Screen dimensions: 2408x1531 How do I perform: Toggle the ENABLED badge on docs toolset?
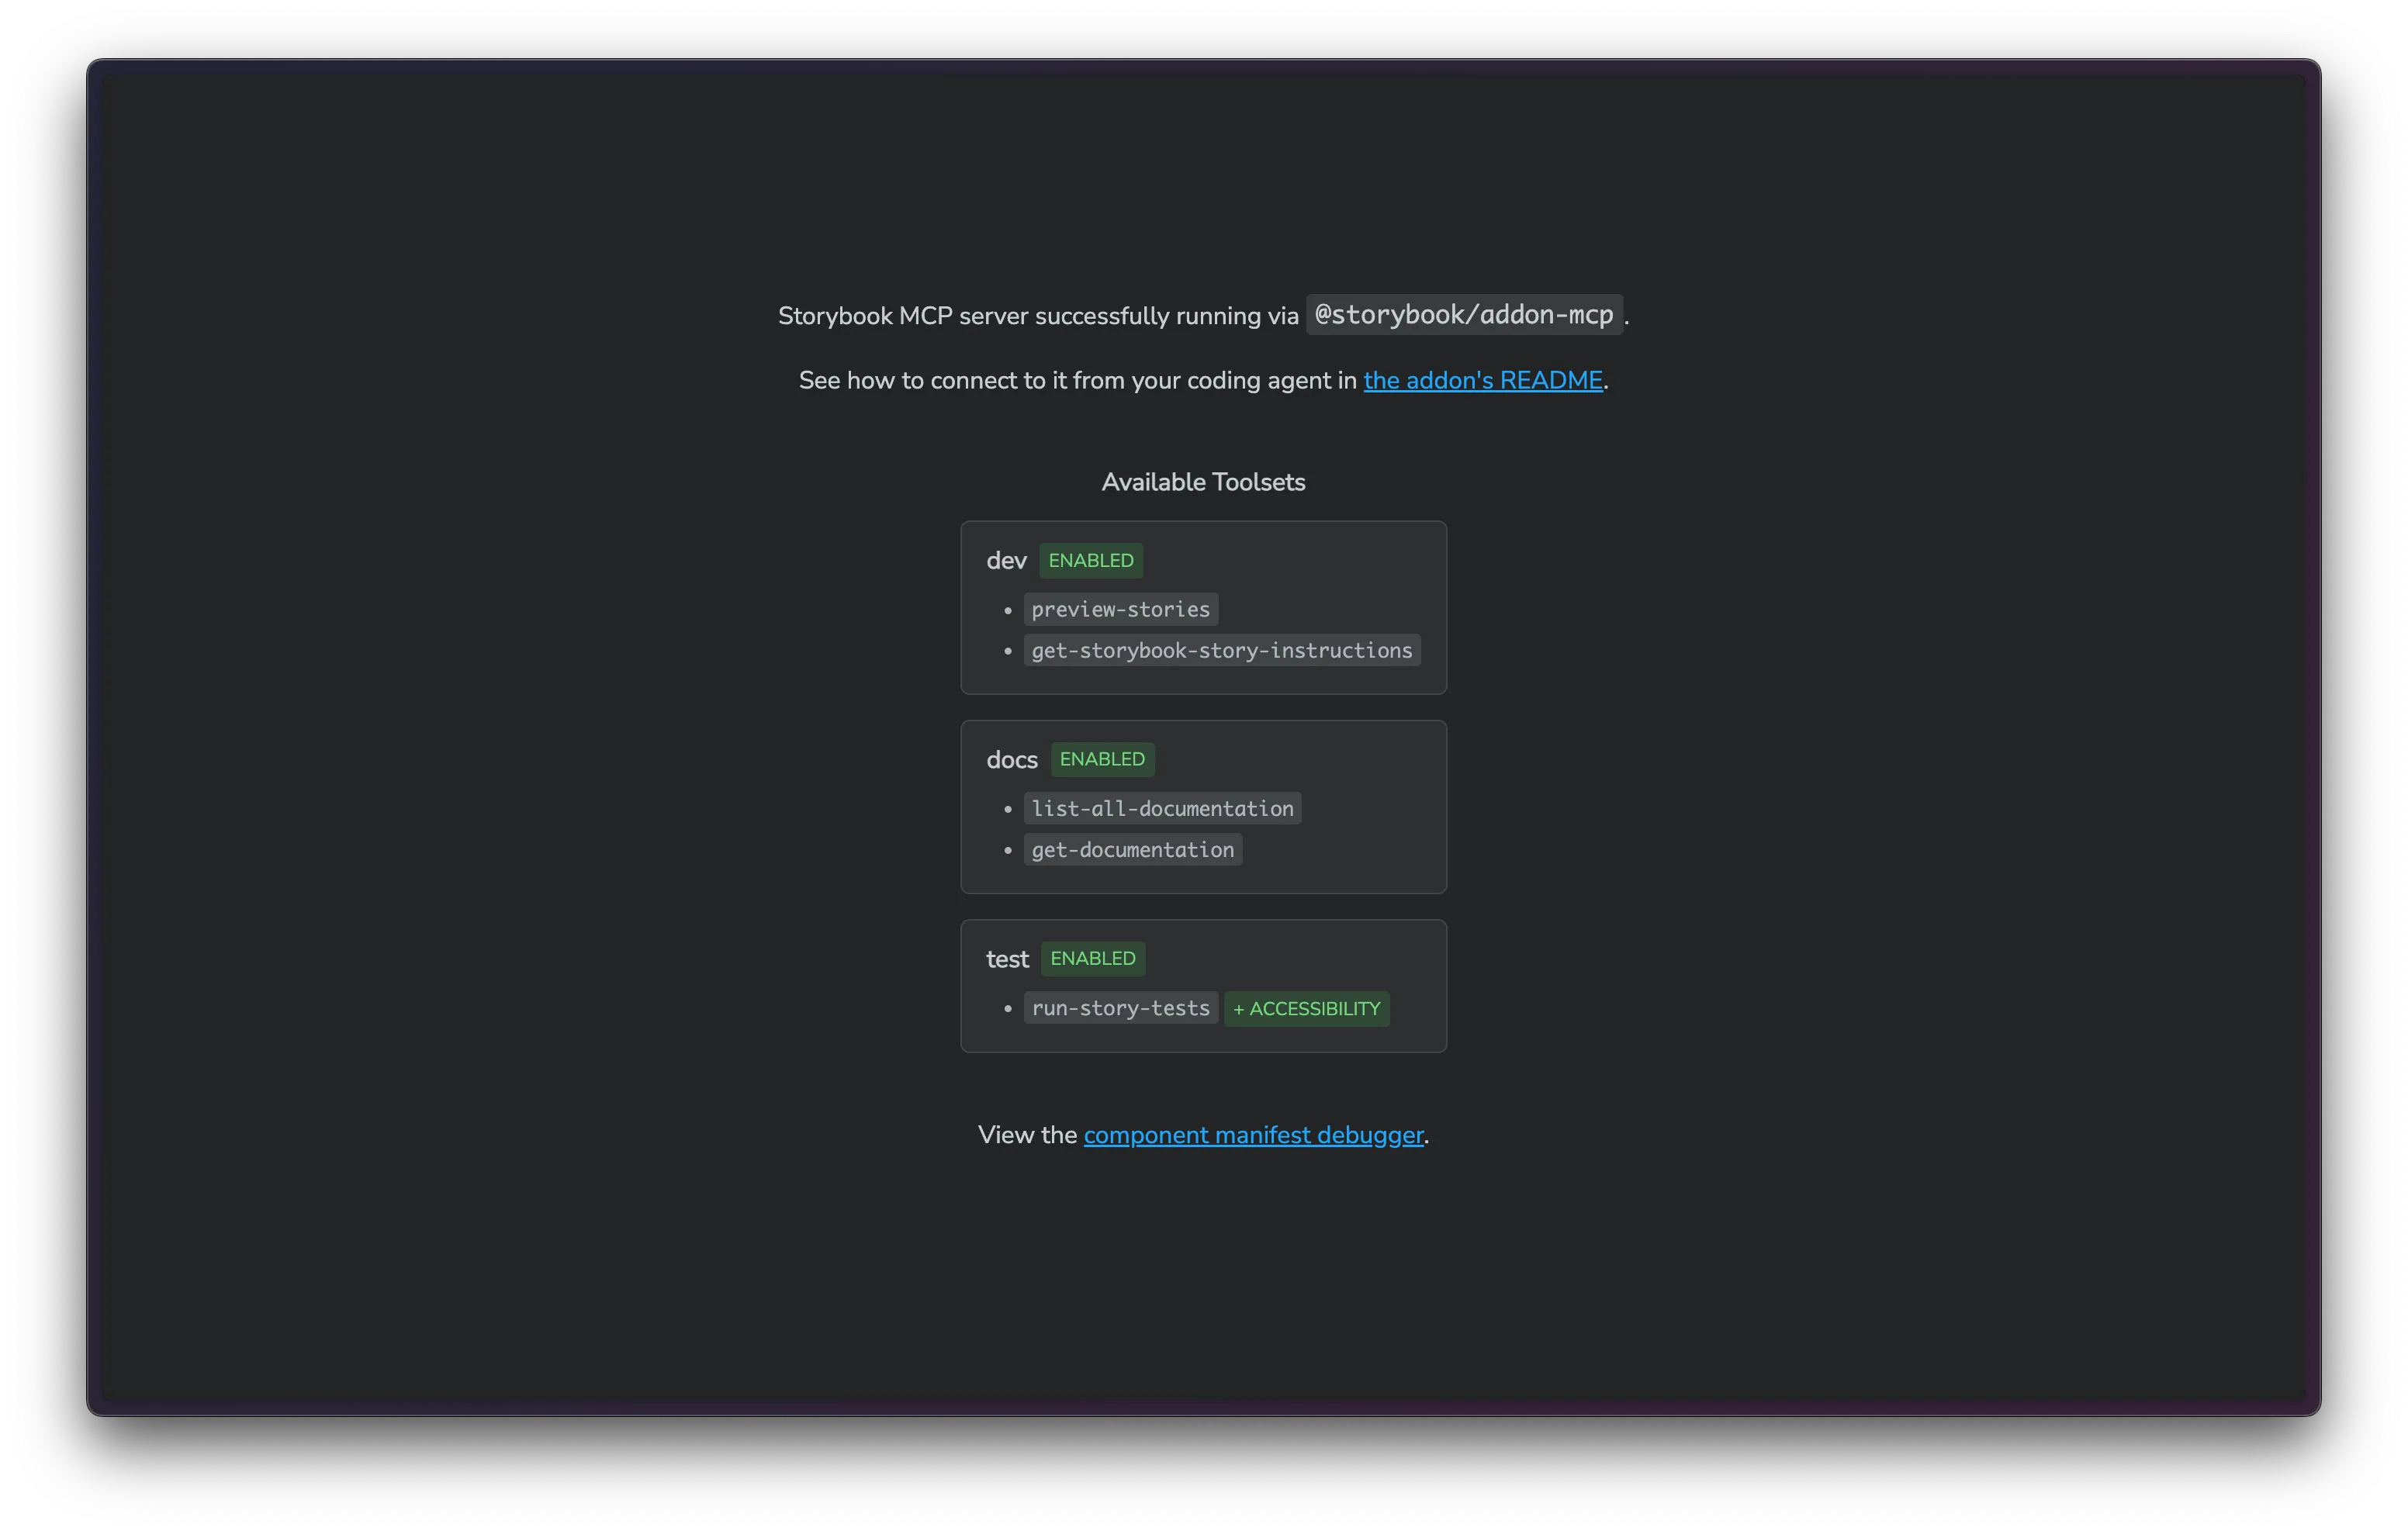point(1102,760)
